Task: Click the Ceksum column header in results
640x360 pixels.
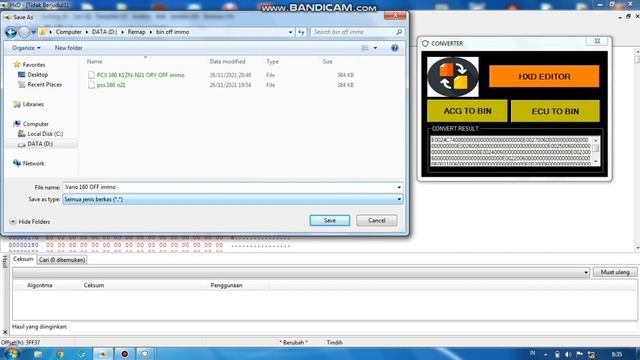Action: (x=94, y=285)
